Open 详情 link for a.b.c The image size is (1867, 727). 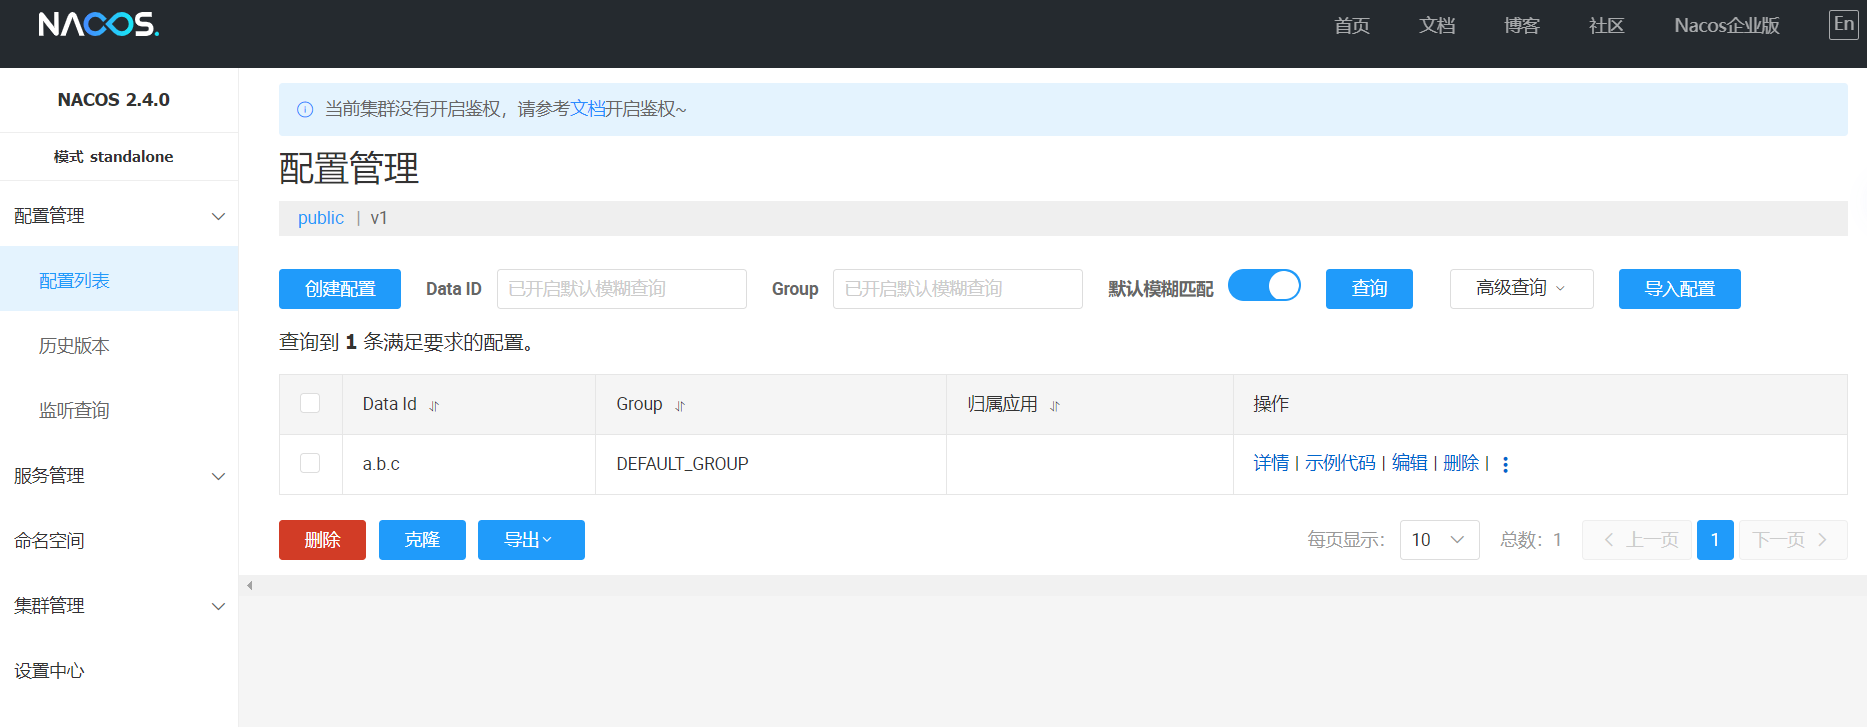[1271, 463]
